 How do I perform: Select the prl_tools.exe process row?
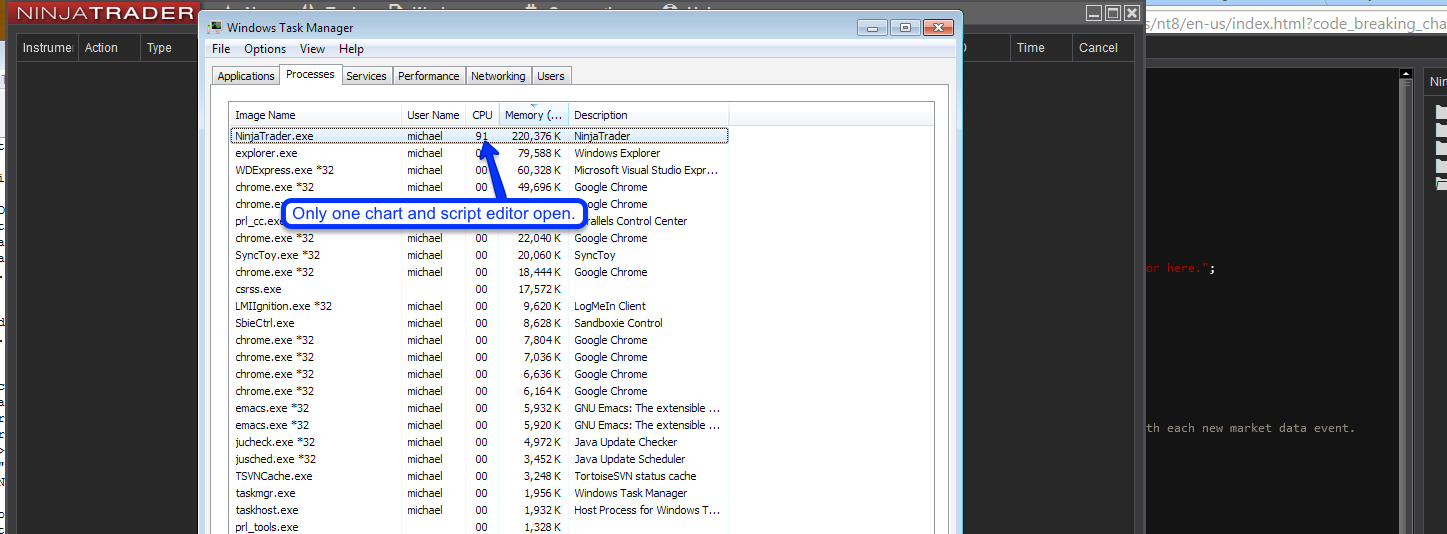coord(479,527)
